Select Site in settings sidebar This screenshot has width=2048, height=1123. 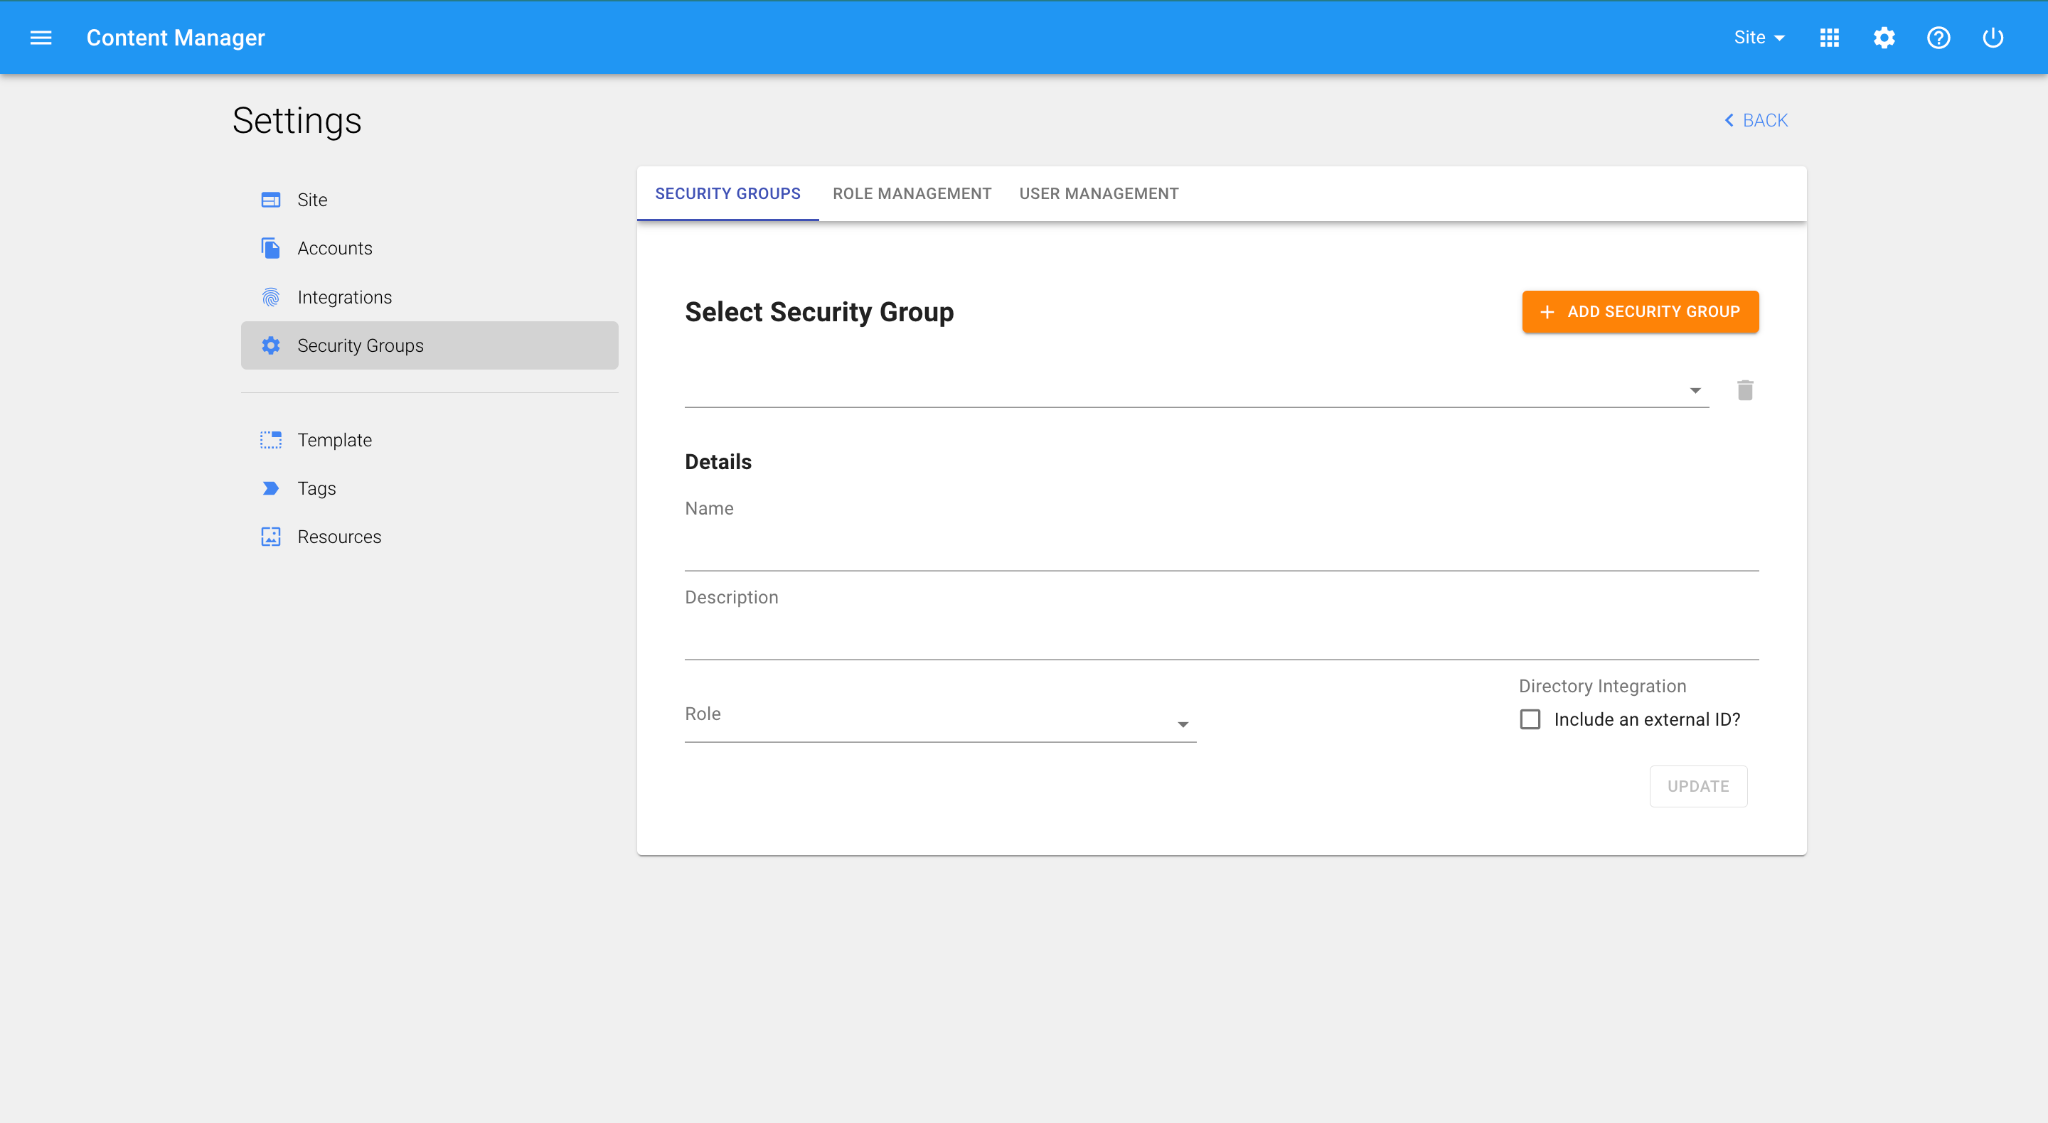pos(429,200)
